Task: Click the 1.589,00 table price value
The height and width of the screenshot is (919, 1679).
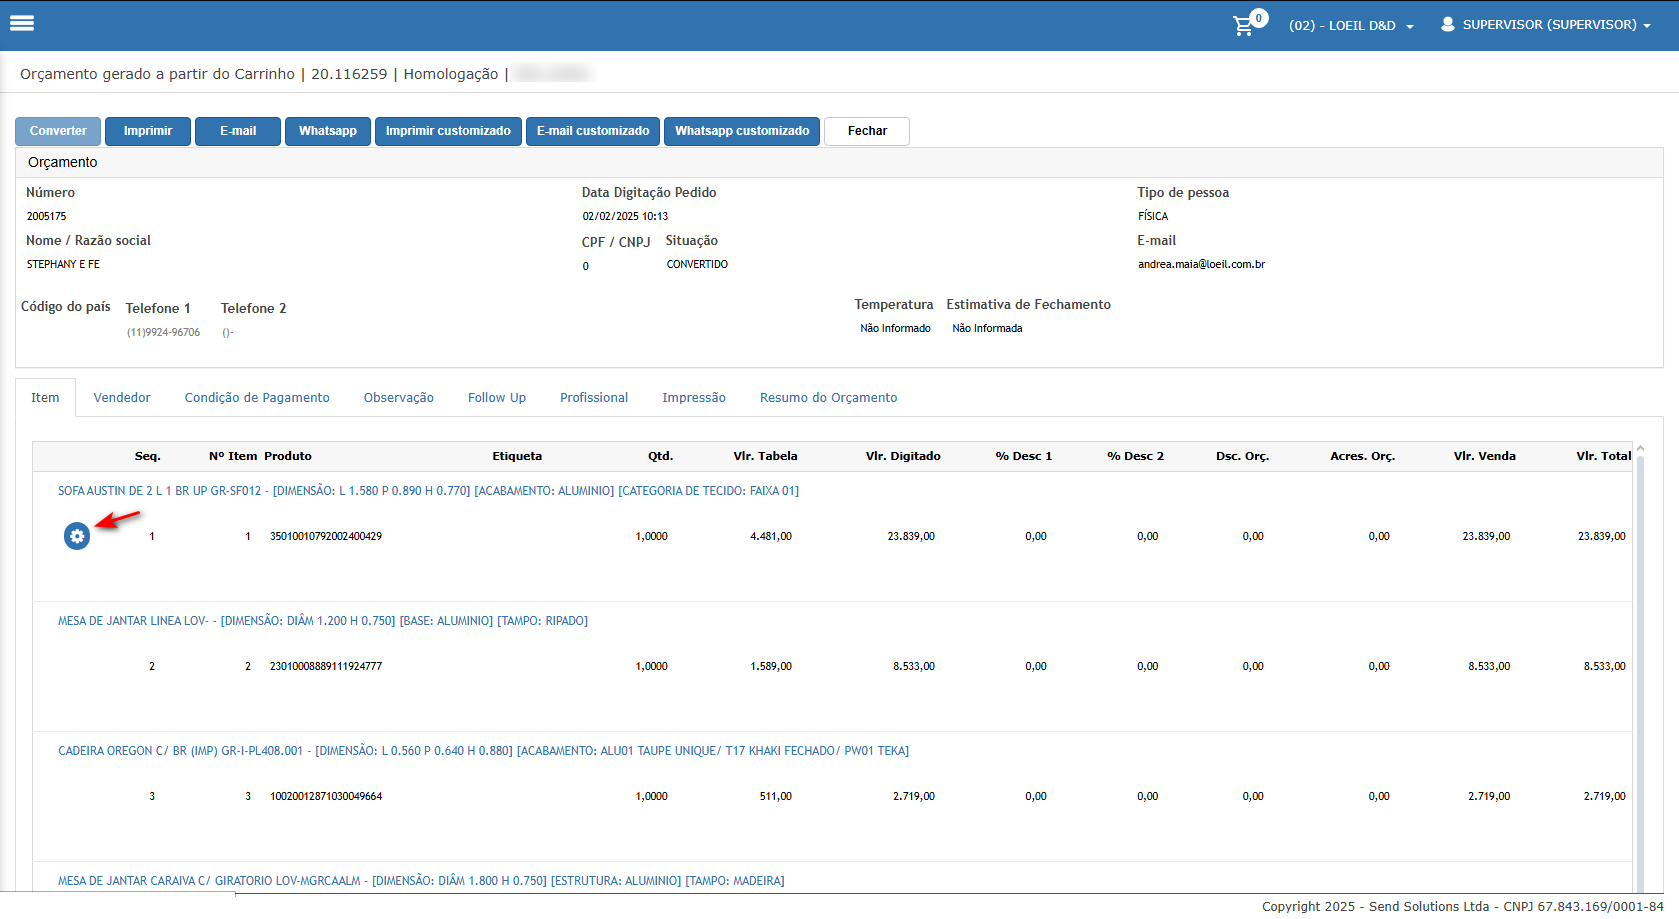Action: tap(771, 667)
